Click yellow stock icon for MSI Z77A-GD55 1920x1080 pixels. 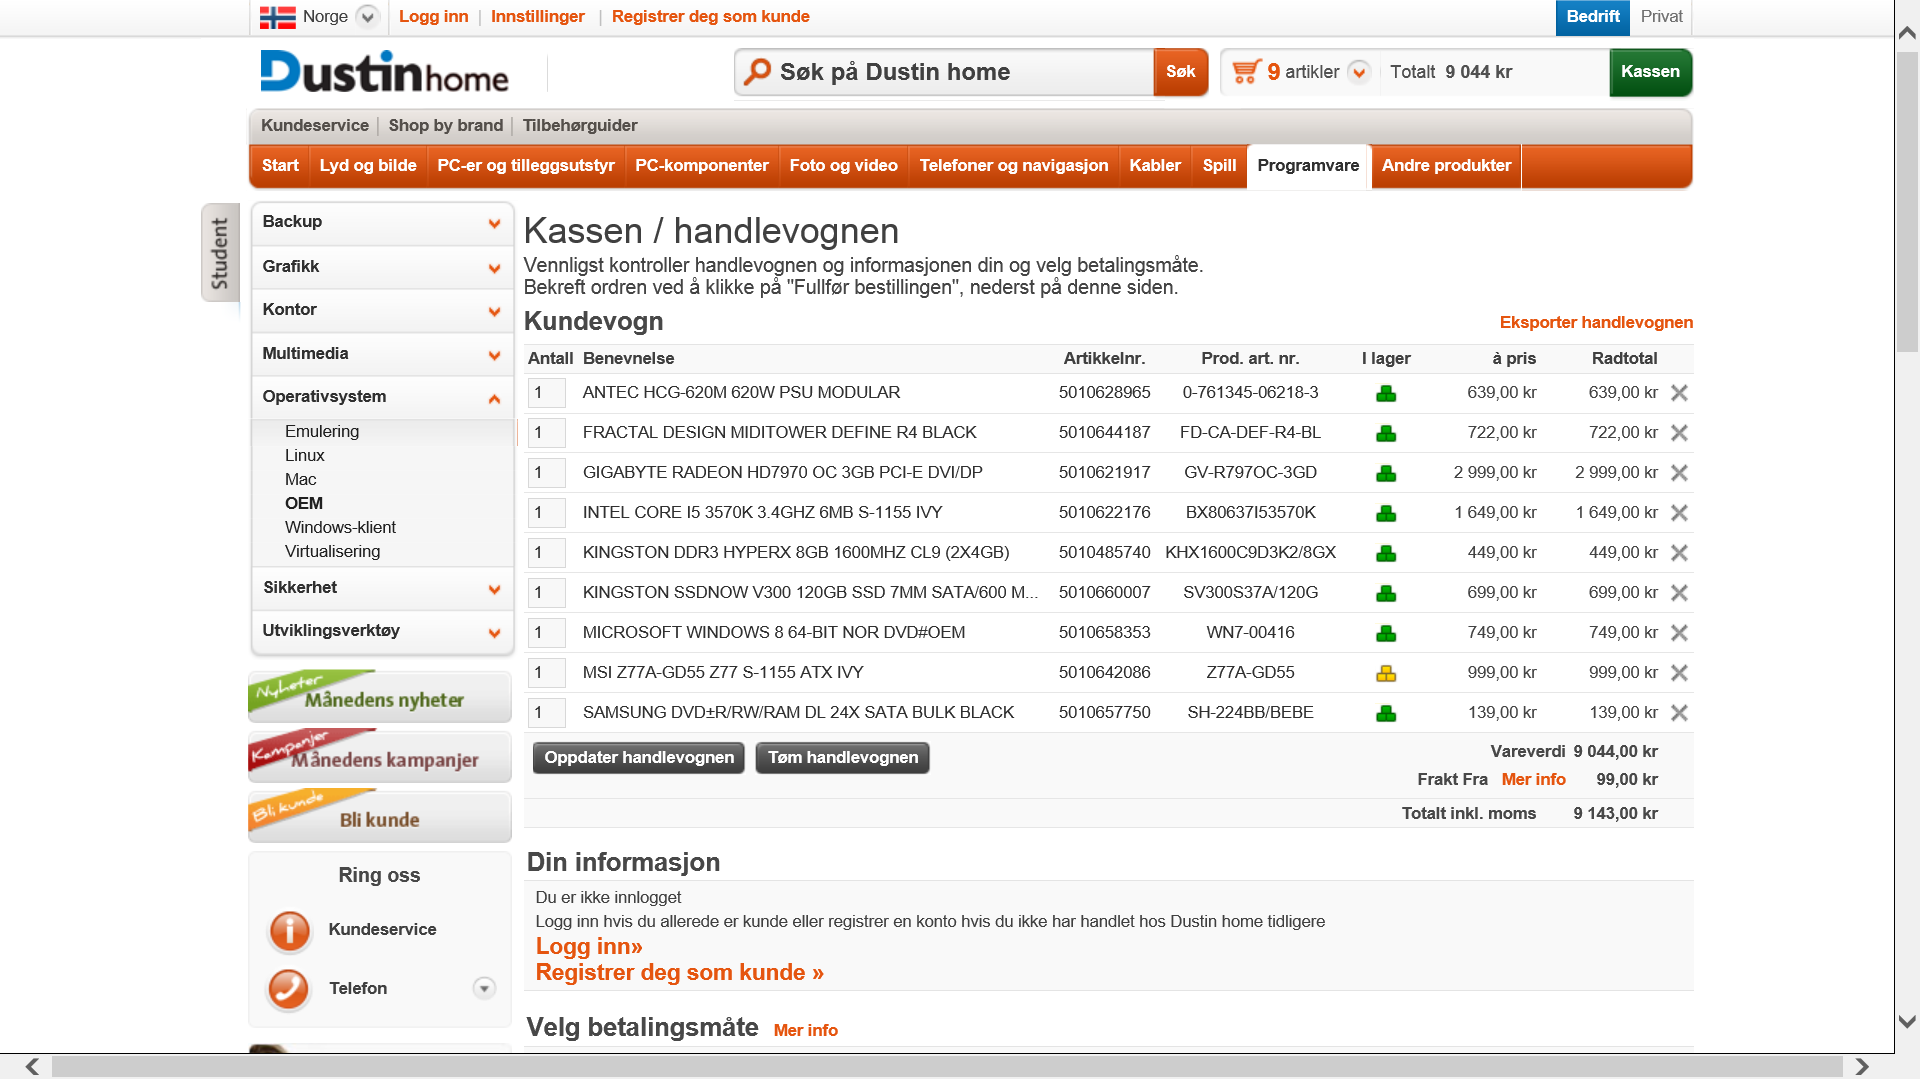tap(1386, 673)
